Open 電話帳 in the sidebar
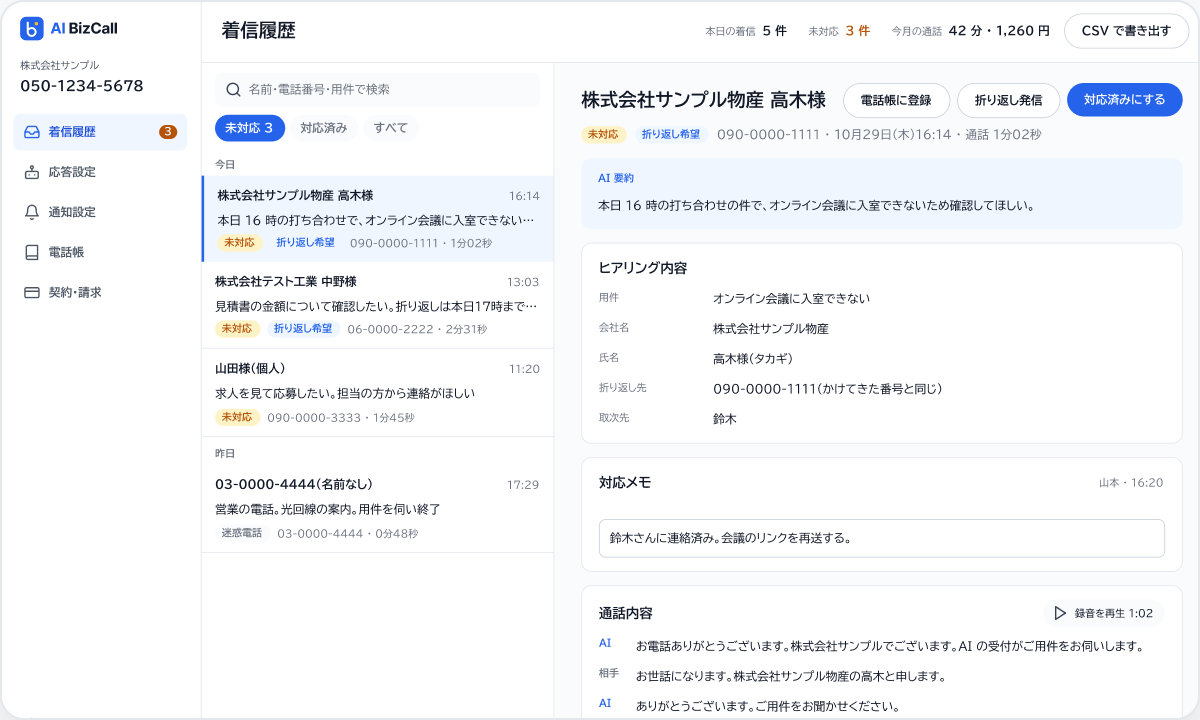Viewport: 1200px width, 720px height. (x=100, y=252)
